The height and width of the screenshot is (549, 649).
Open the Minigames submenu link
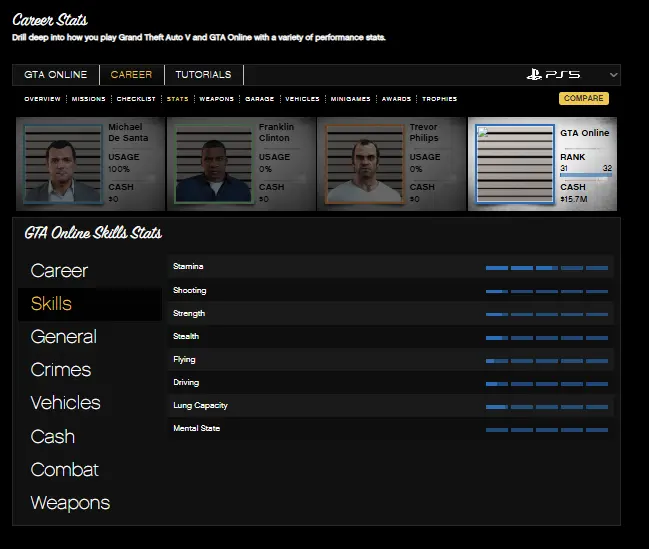(x=351, y=99)
